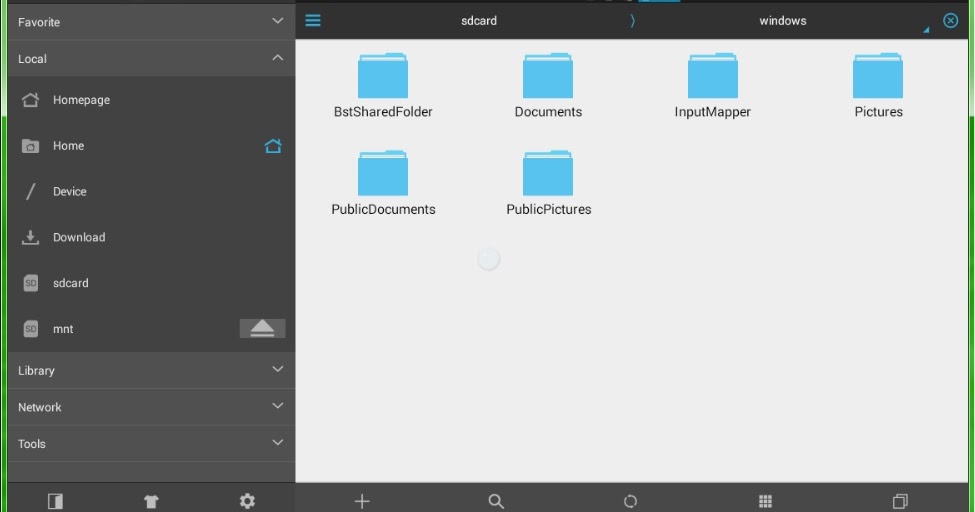Screen dimensions: 975x512
Task: Click the Favorite header label
Action: 39,22
